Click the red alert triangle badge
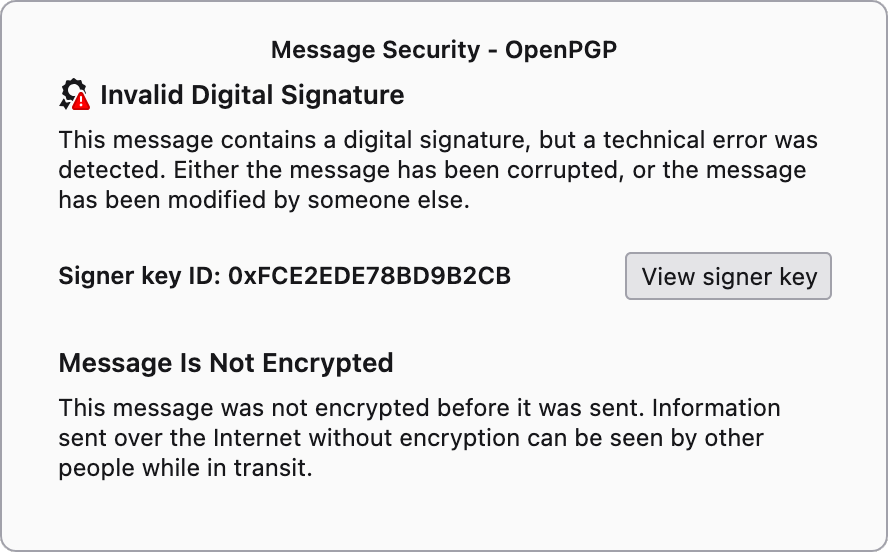 [81, 101]
